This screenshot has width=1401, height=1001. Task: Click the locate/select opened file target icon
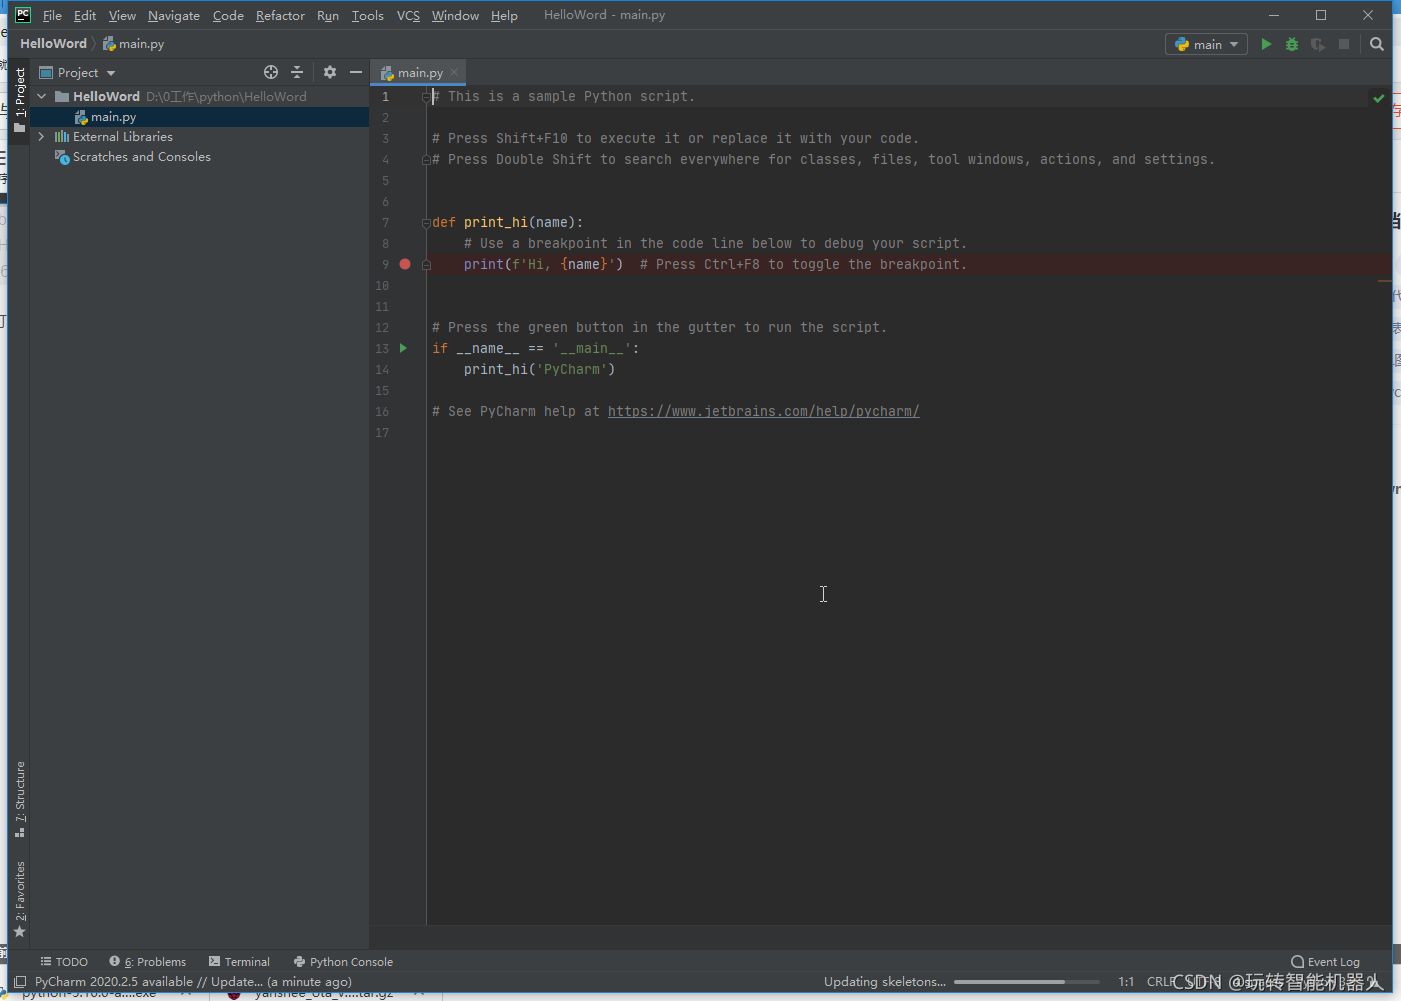click(271, 72)
